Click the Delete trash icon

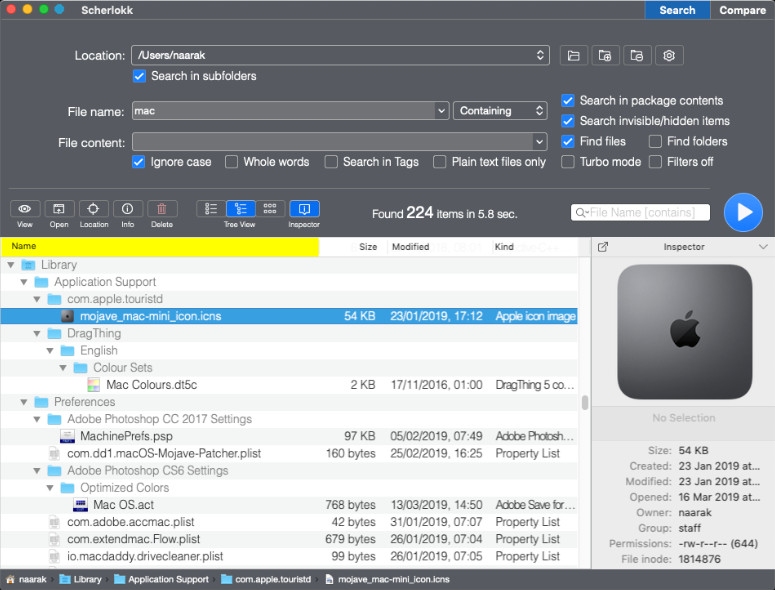pyautogui.click(x=162, y=209)
